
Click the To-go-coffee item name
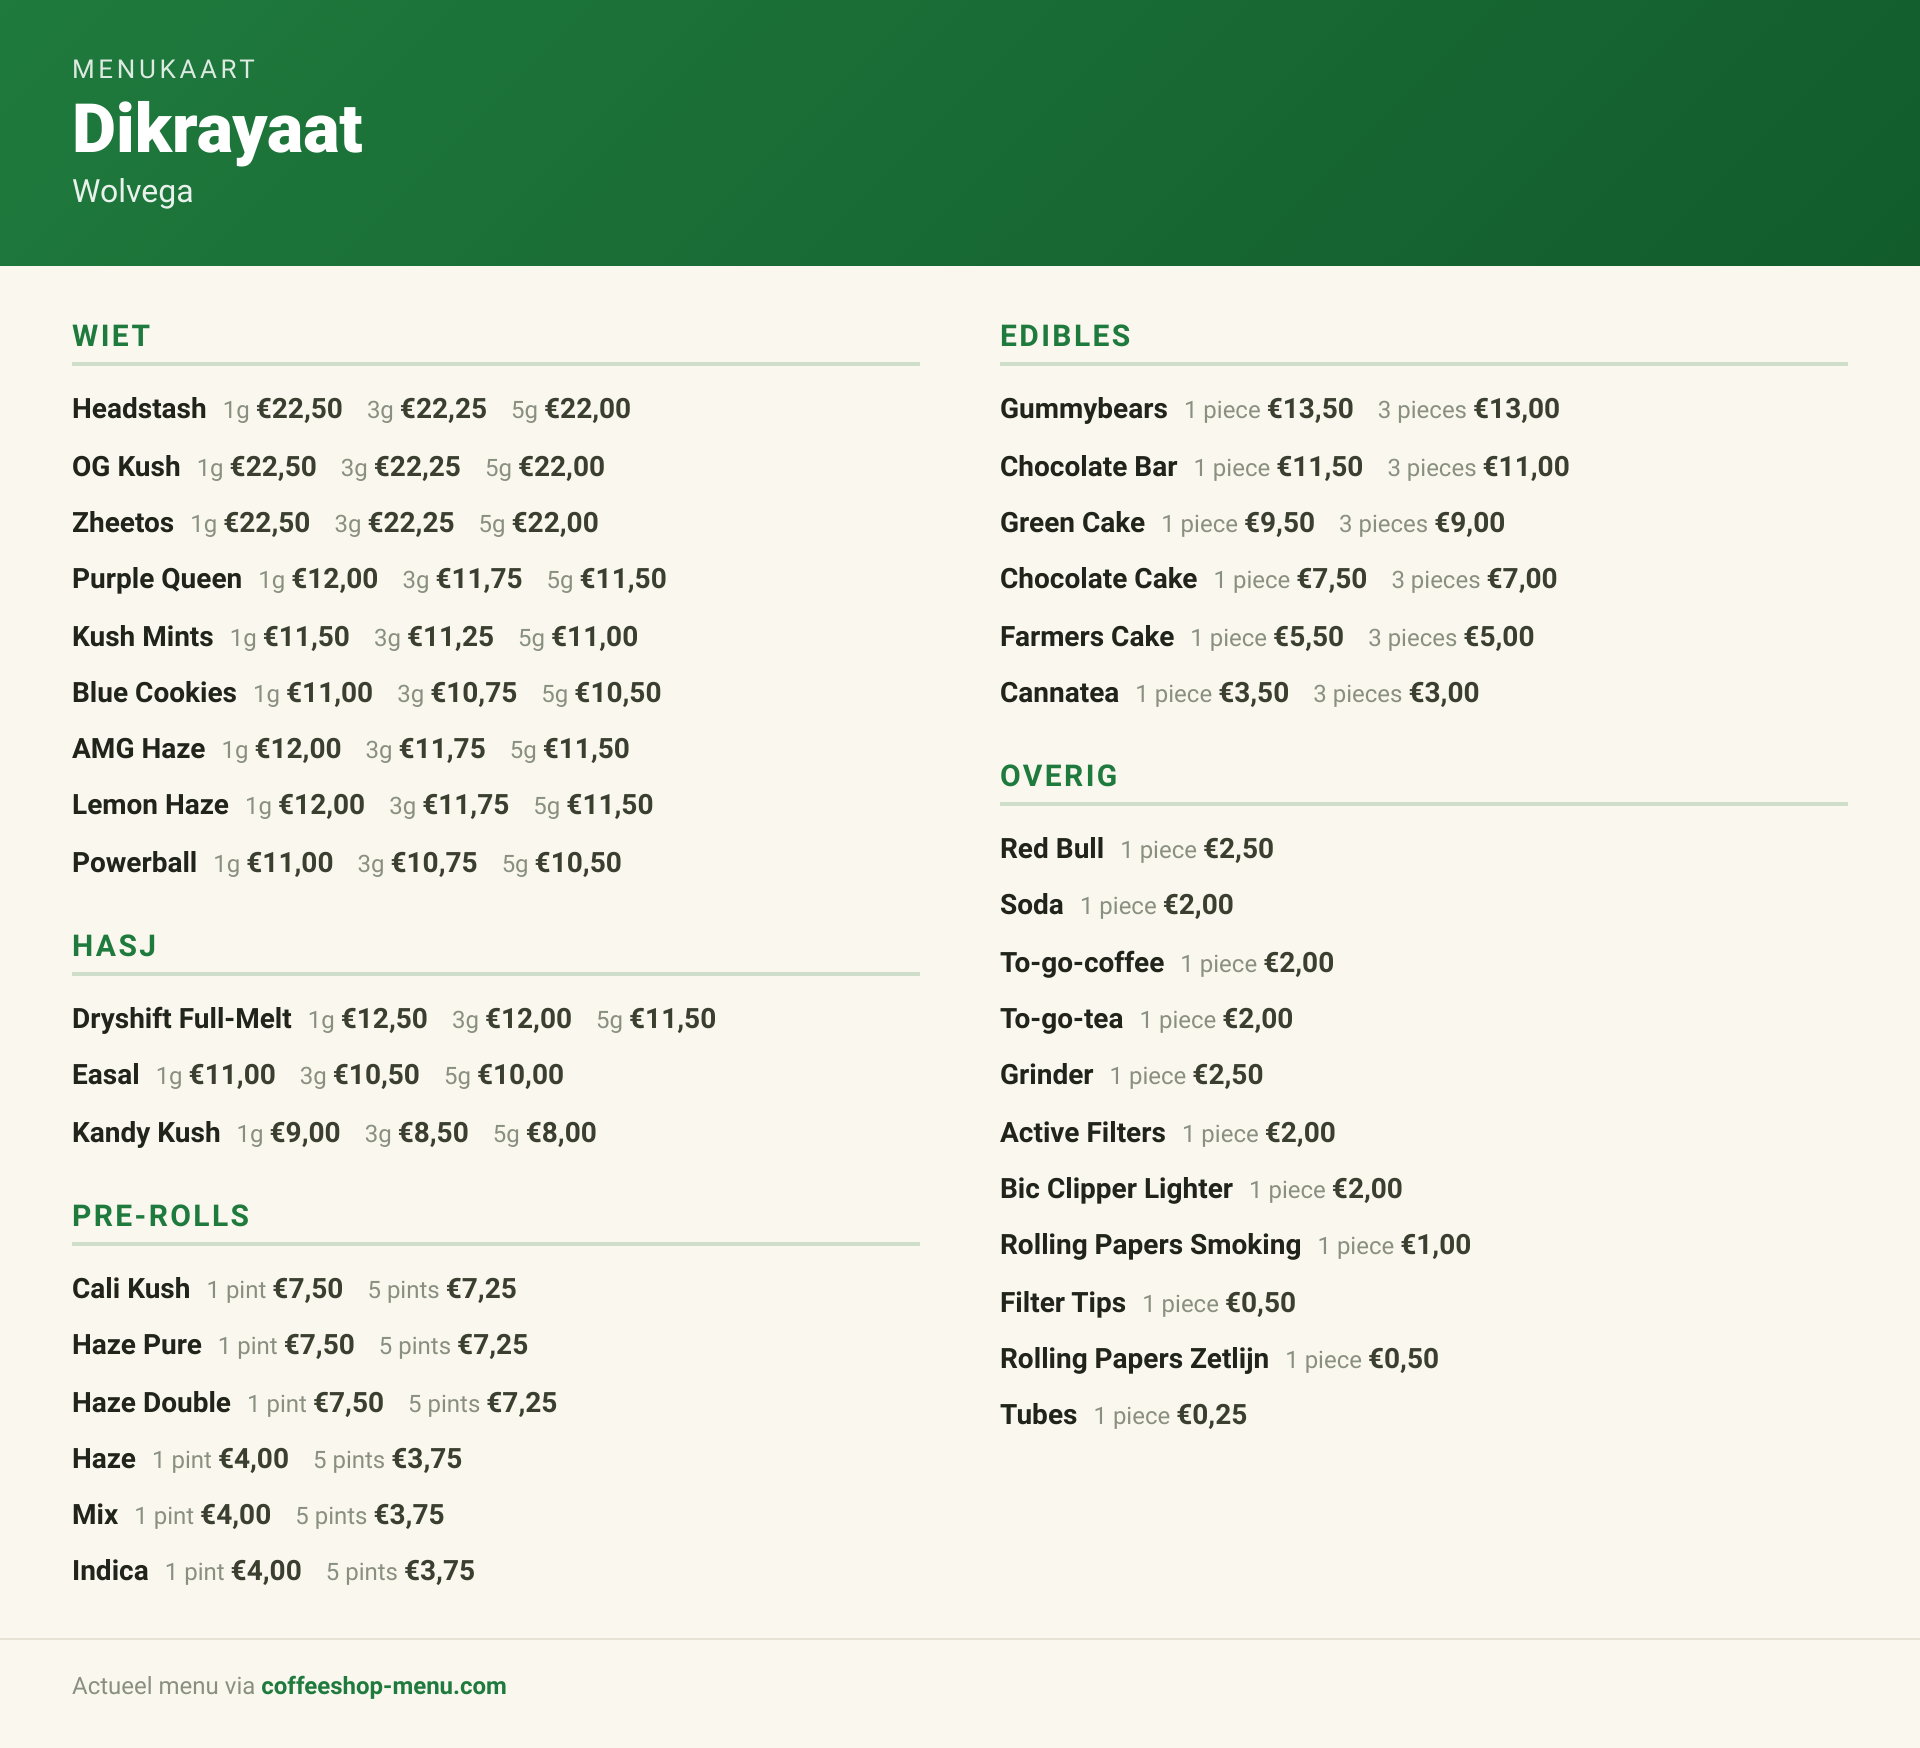[1082, 963]
